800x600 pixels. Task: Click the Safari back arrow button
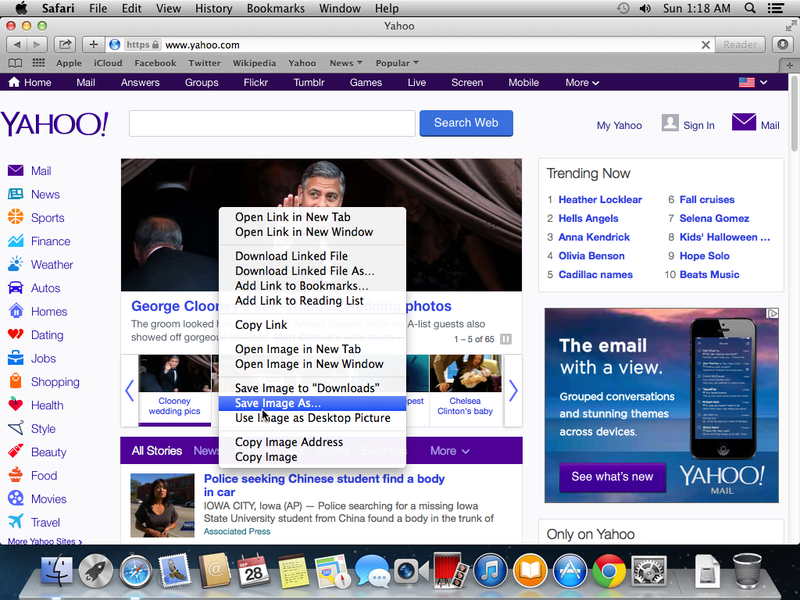click(16, 45)
